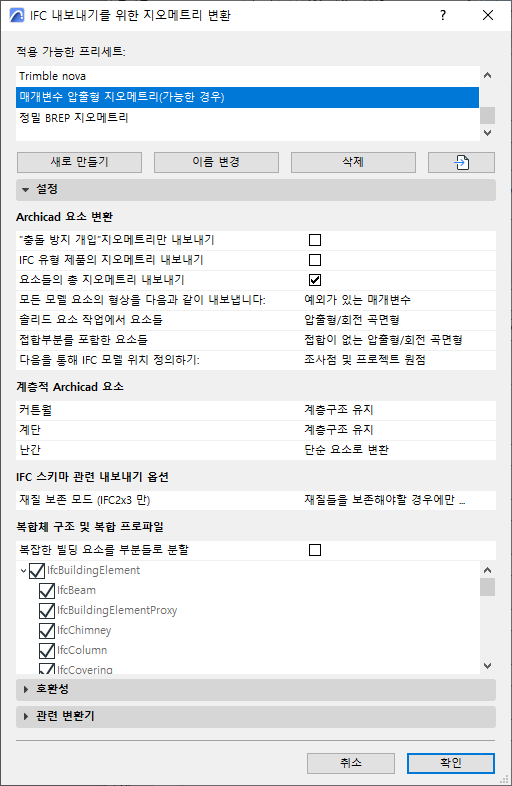
Task: Click the IFC tree scroll down arrow
Action: coord(487,666)
